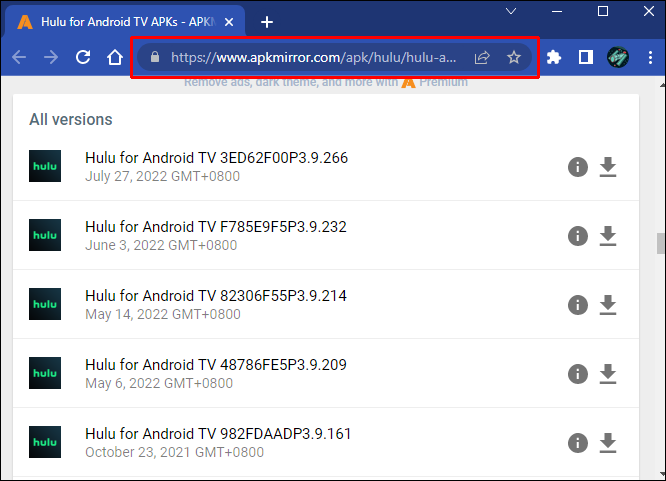Select the "July 27, 2022 GMT+0800" date
Screen dimensions: 666x481
(162, 176)
